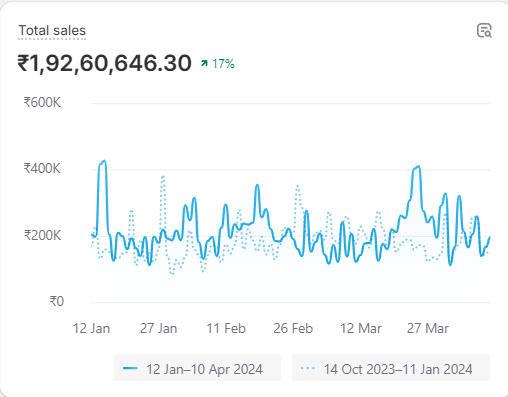Click the ₹200K y-axis label

pyautogui.click(x=42, y=235)
